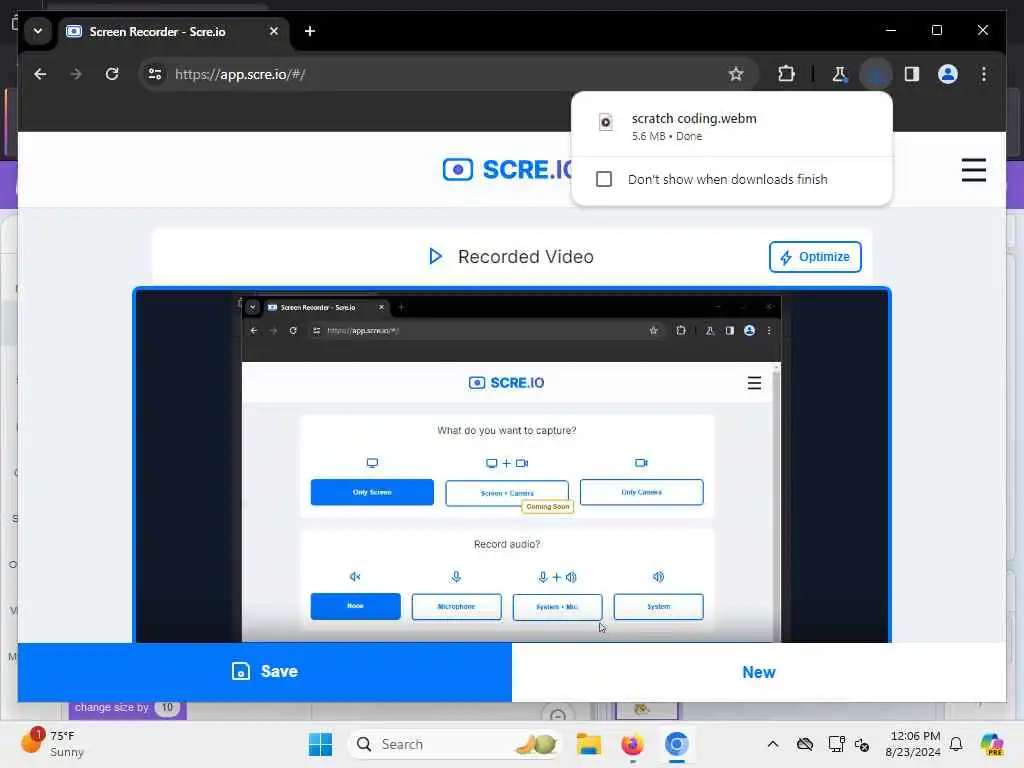
Task: Bookmark this page with the star icon
Action: point(736,74)
